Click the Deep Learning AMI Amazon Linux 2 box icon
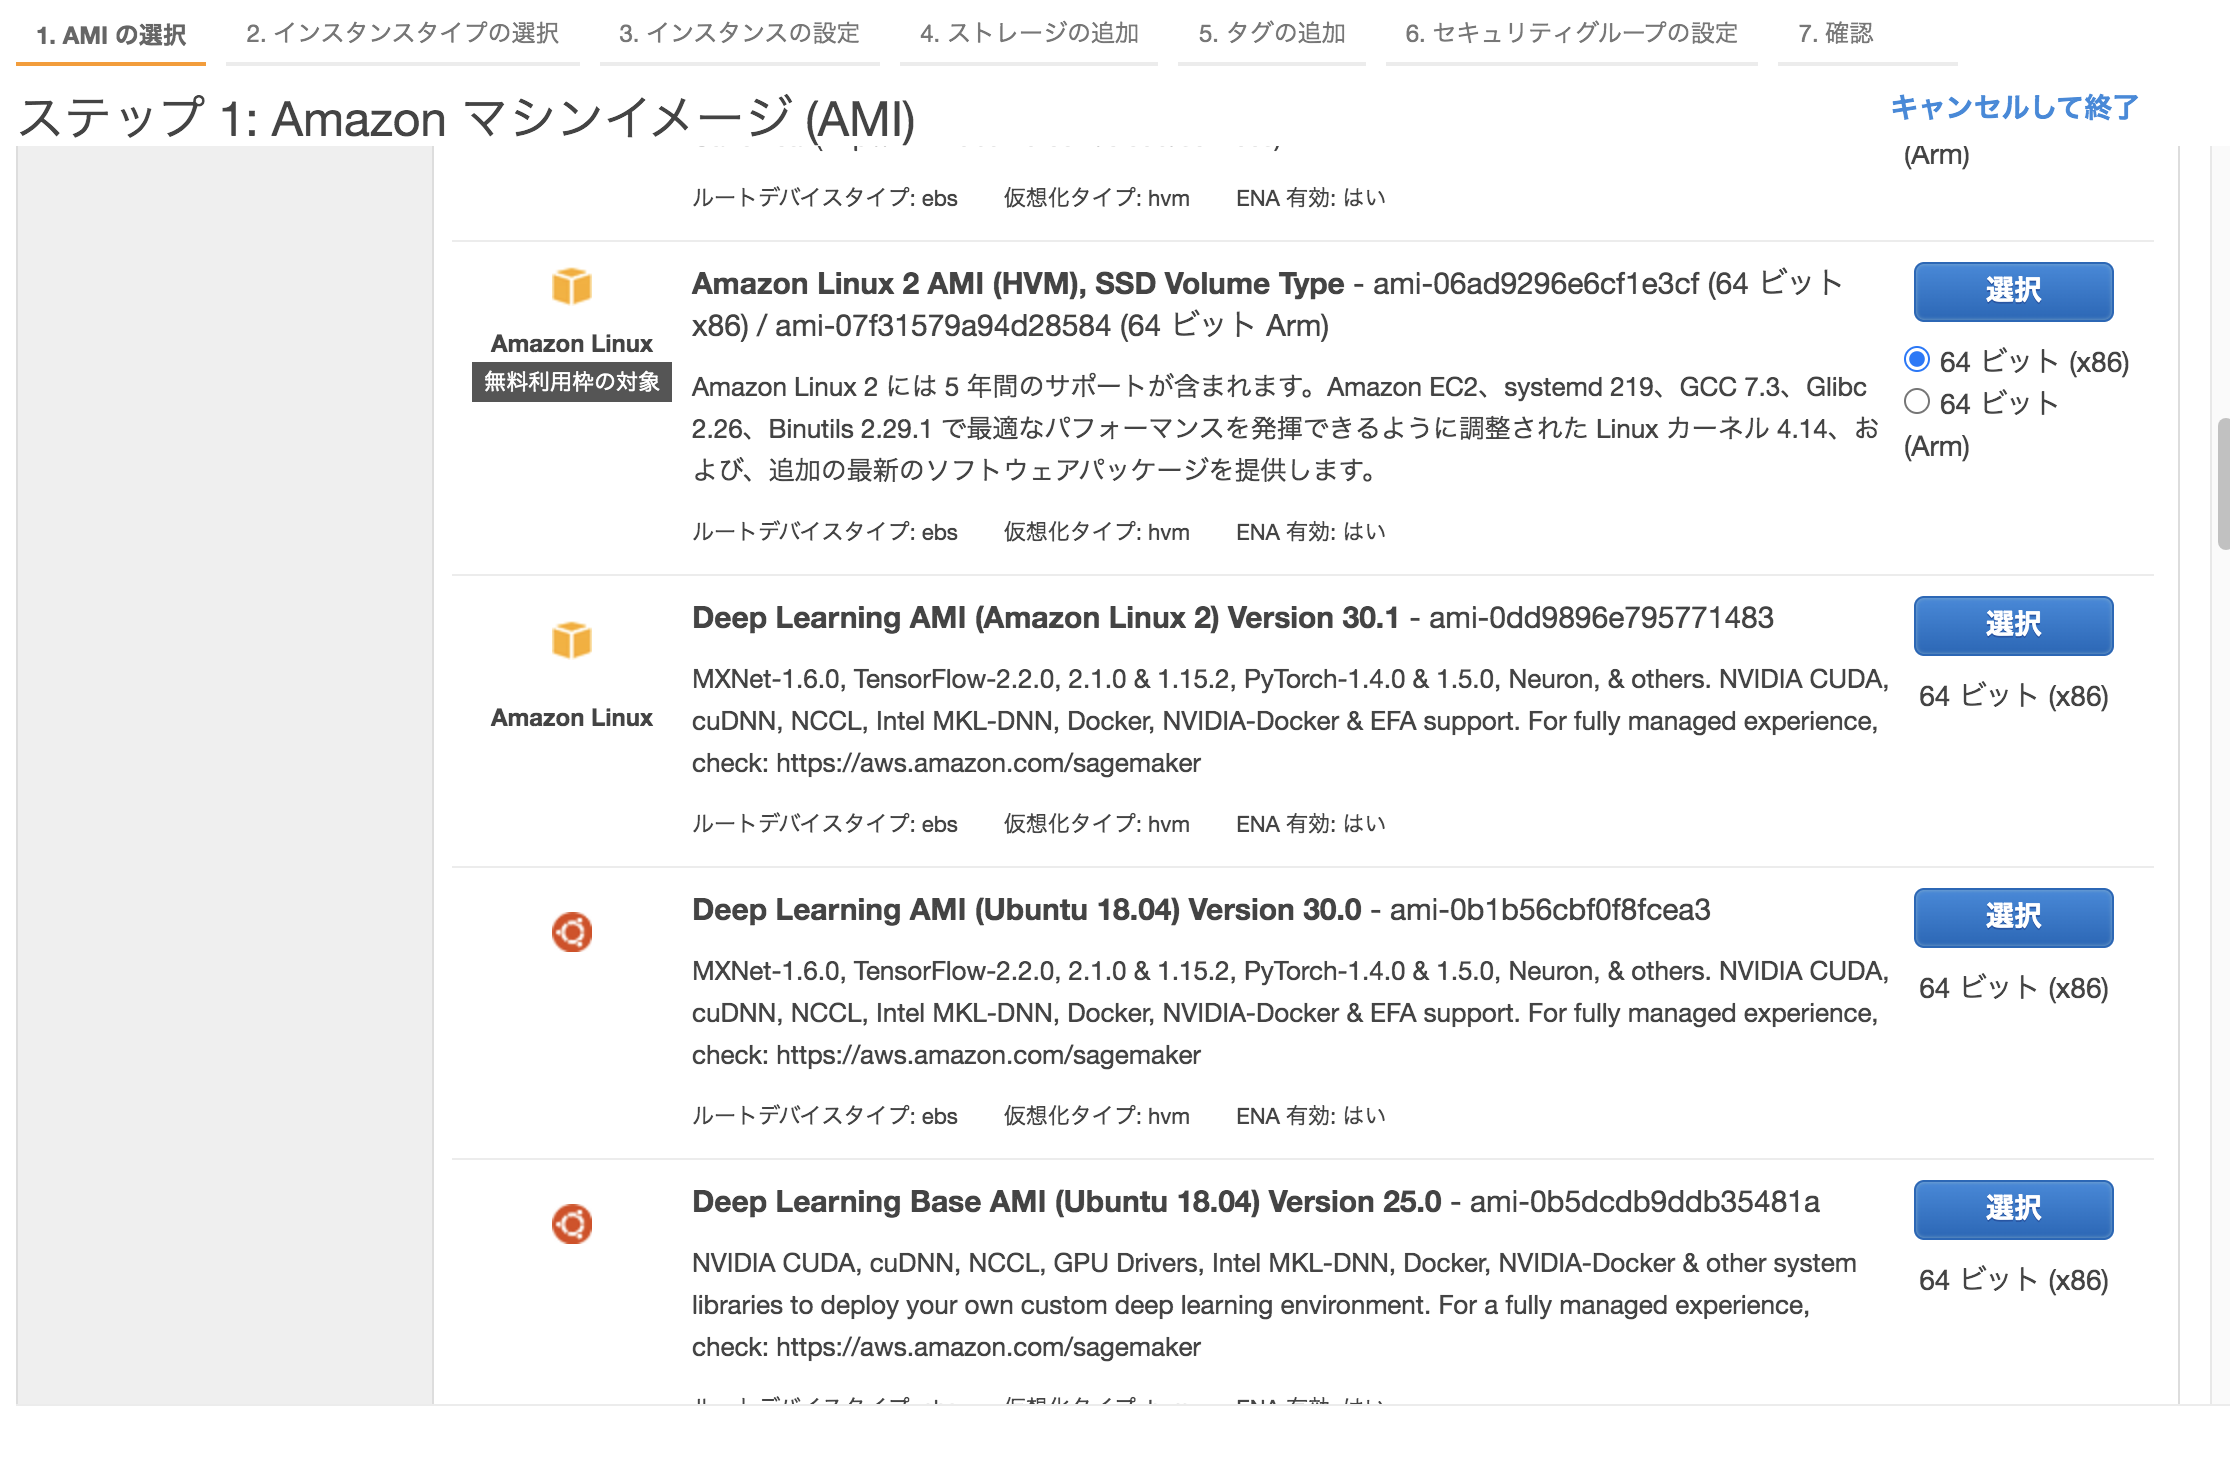This screenshot has width=2230, height=1472. pos(572,640)
